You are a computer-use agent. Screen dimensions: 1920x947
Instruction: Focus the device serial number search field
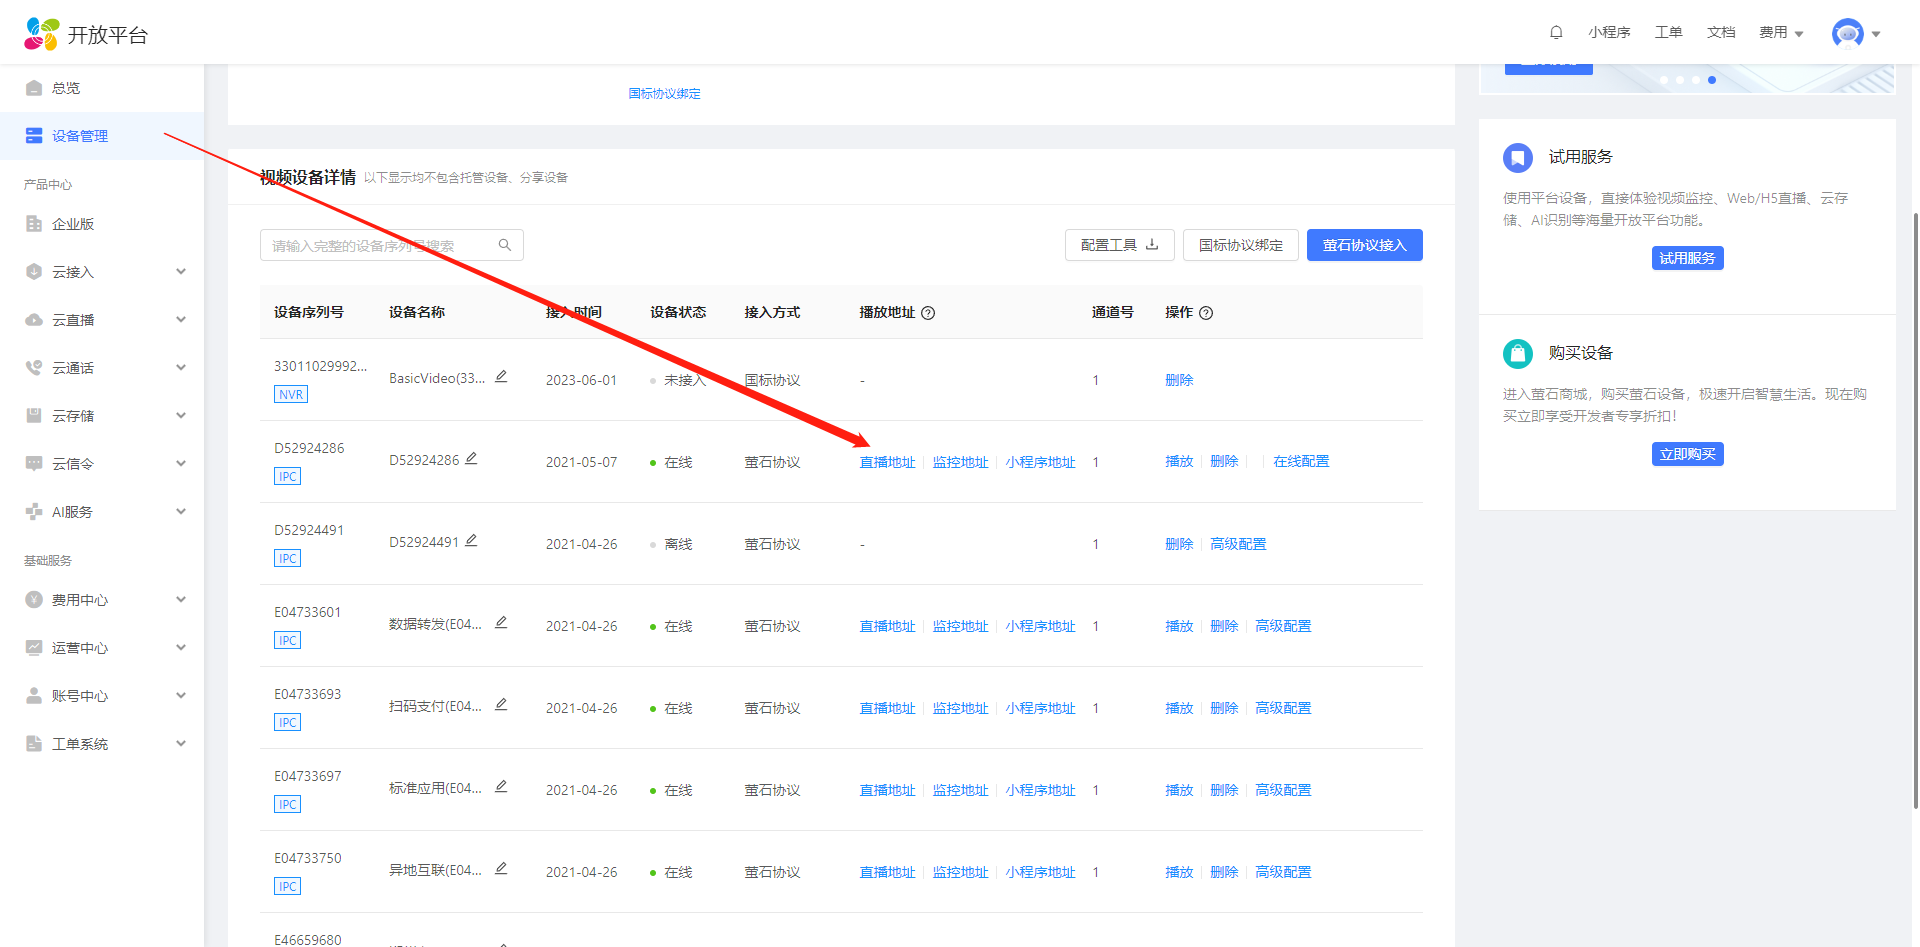pos(392,245)
